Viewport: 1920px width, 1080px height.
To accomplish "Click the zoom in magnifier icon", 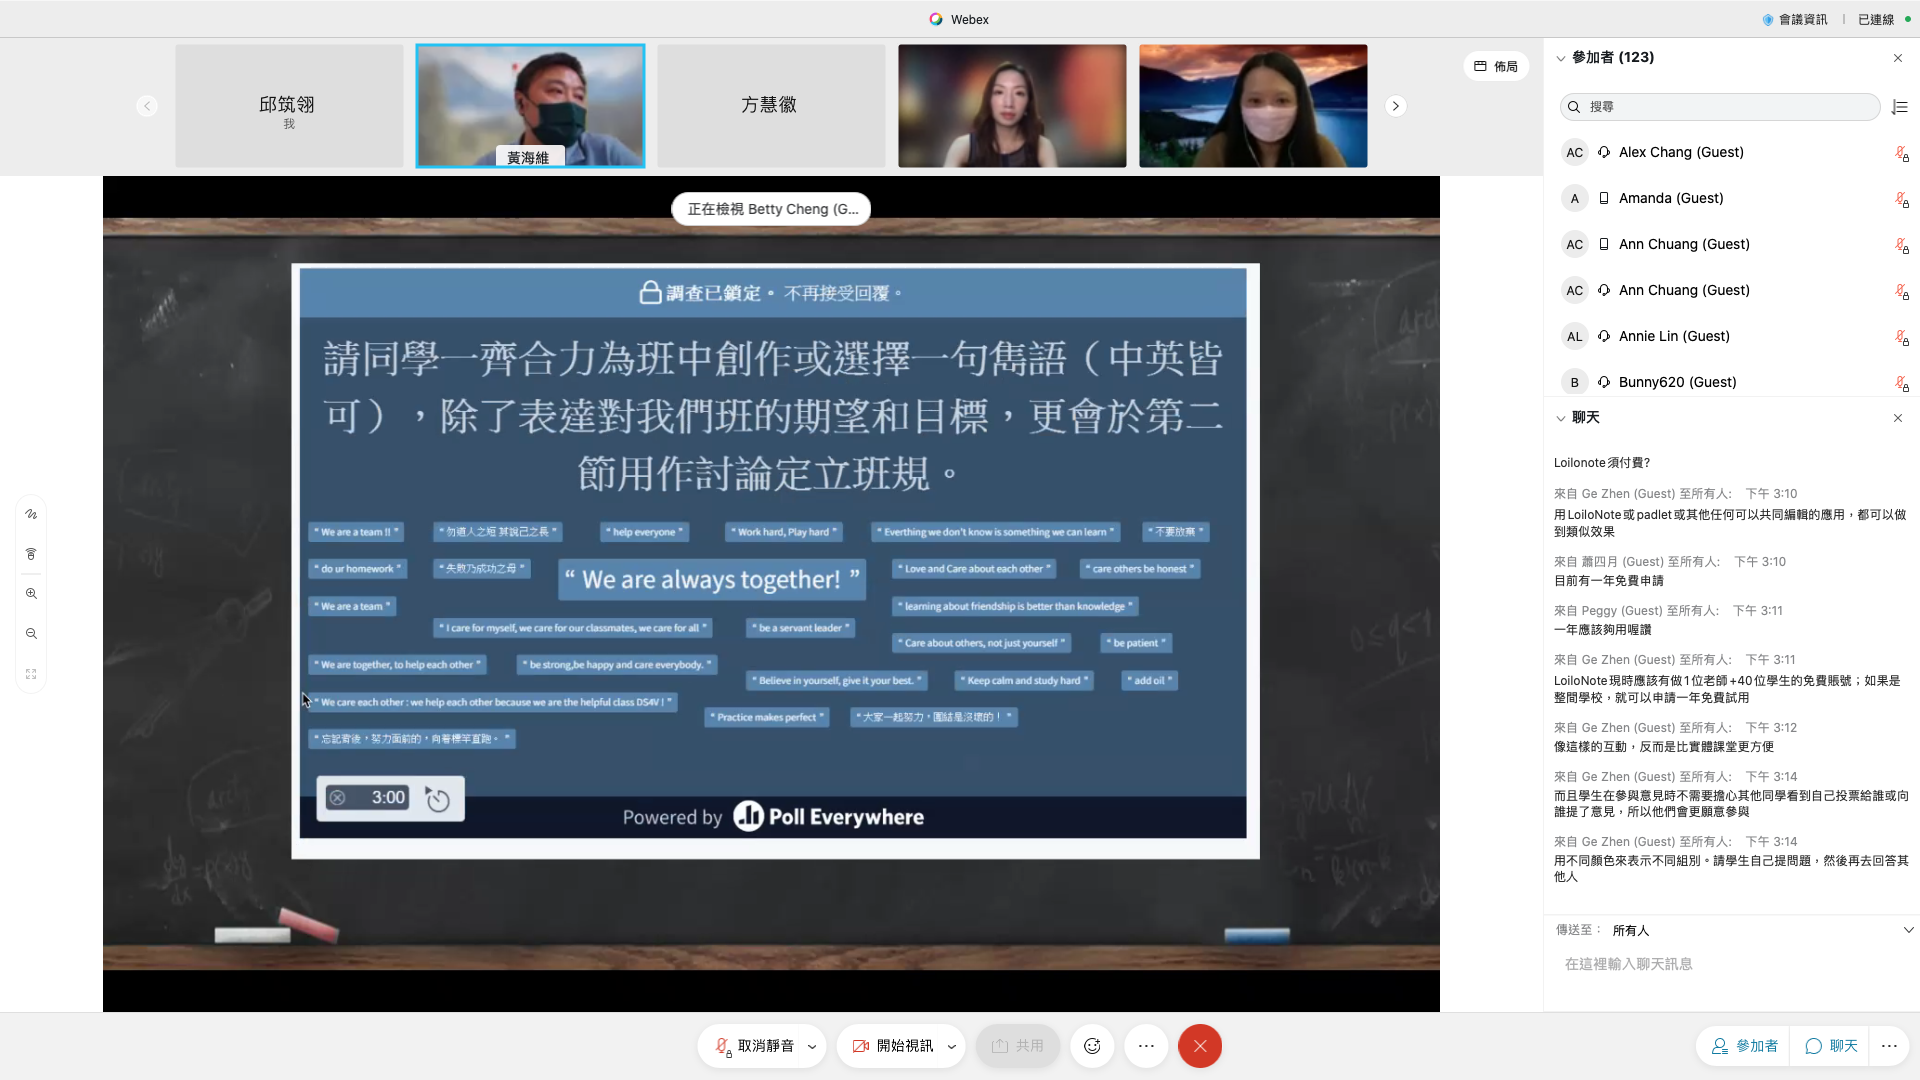I will click(x=31, y=594).
